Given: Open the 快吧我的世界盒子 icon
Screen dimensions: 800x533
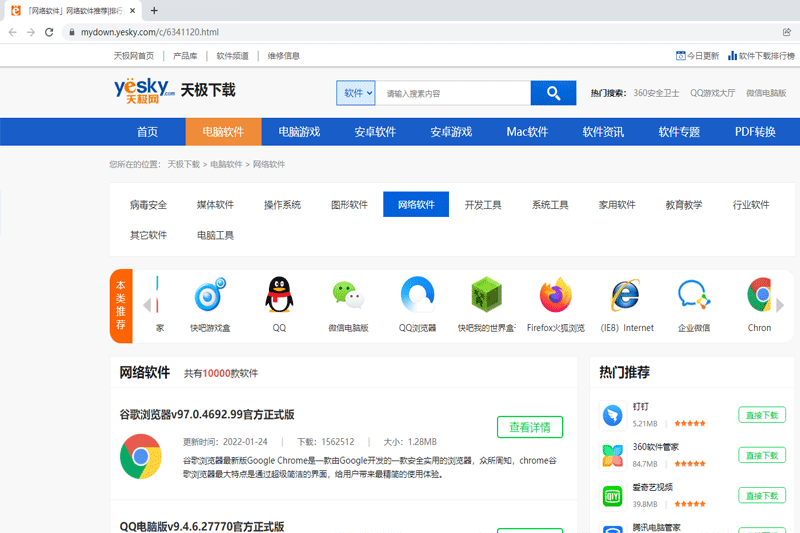Looking at the screenshot, I should pos(487,295).
